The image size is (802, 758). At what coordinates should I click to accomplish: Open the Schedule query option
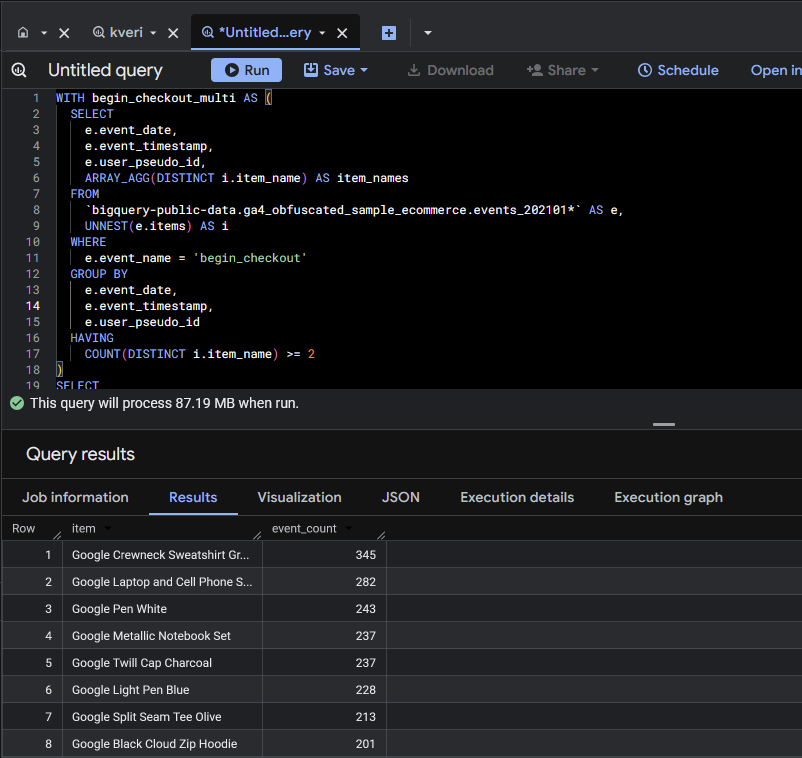click(678, 70)
